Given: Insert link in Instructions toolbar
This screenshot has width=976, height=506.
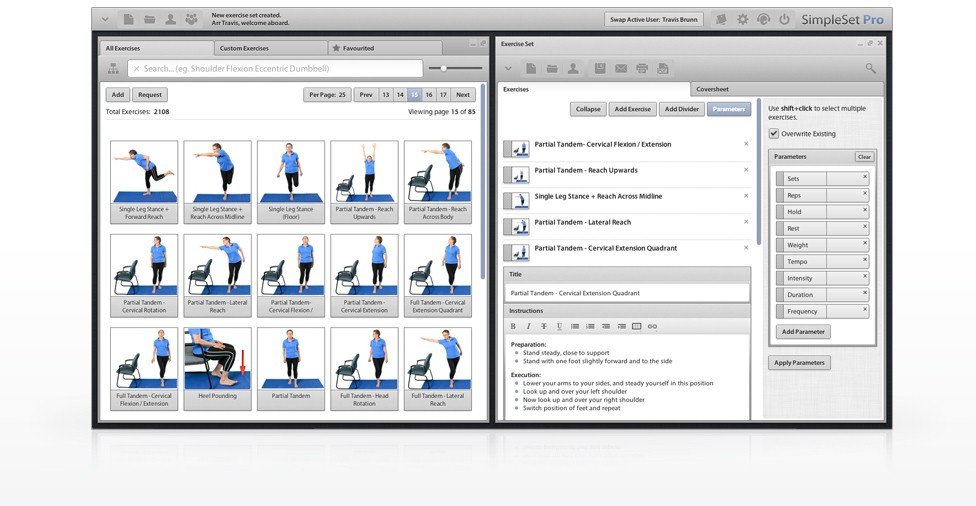Looking at the screenshot, I should 652,326.
